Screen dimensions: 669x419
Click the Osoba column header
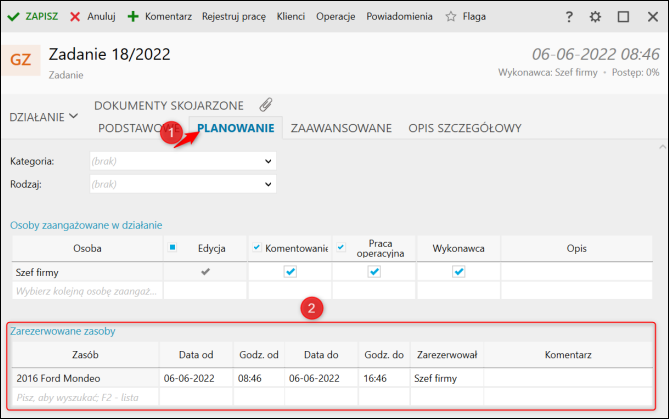click(87, 248)
